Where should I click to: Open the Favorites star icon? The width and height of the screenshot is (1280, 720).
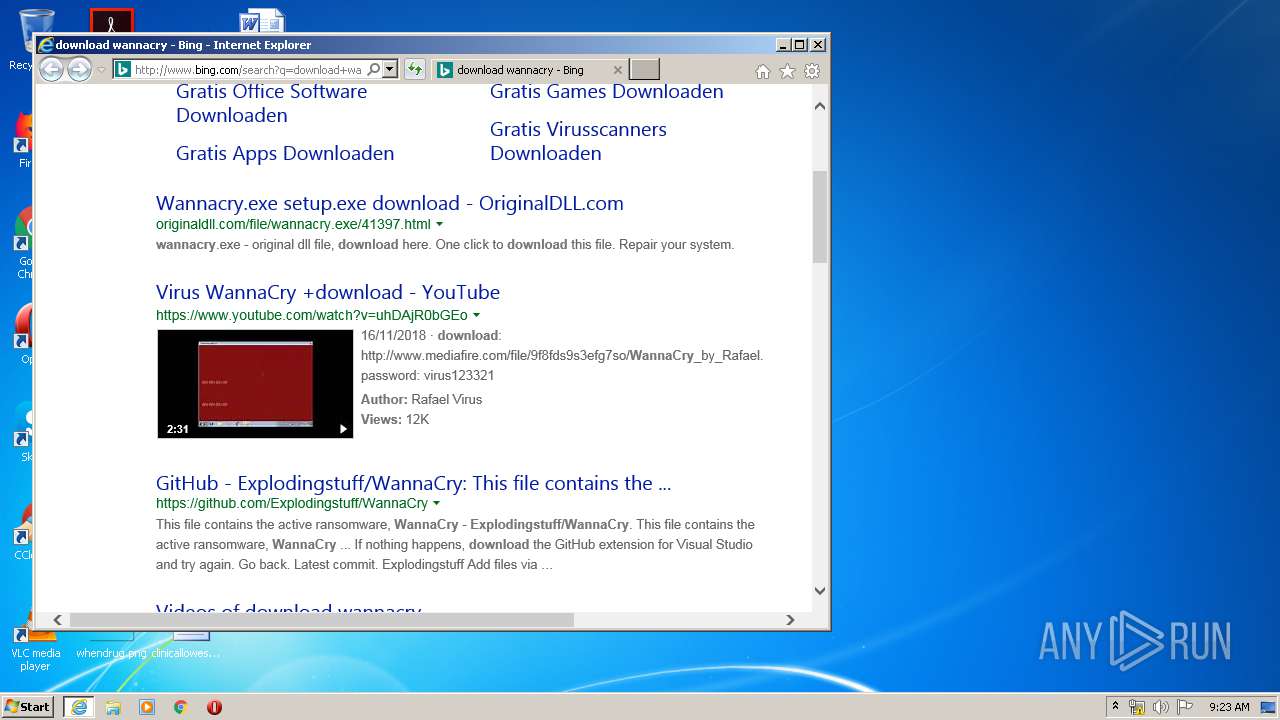pyautogui.click(x=787, y=71)
